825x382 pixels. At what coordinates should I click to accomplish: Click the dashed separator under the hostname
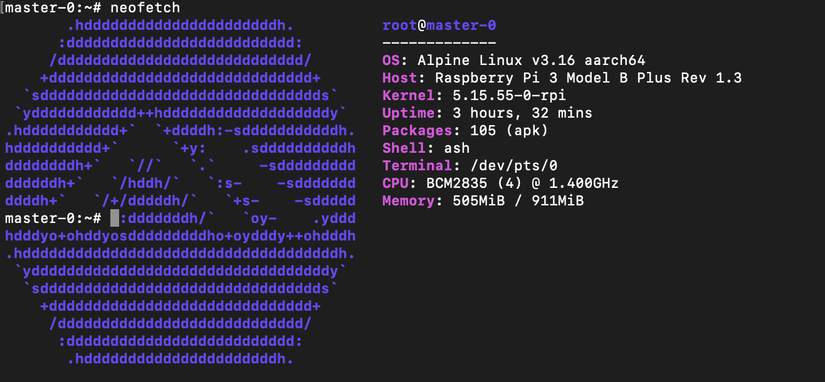[439, 43]
